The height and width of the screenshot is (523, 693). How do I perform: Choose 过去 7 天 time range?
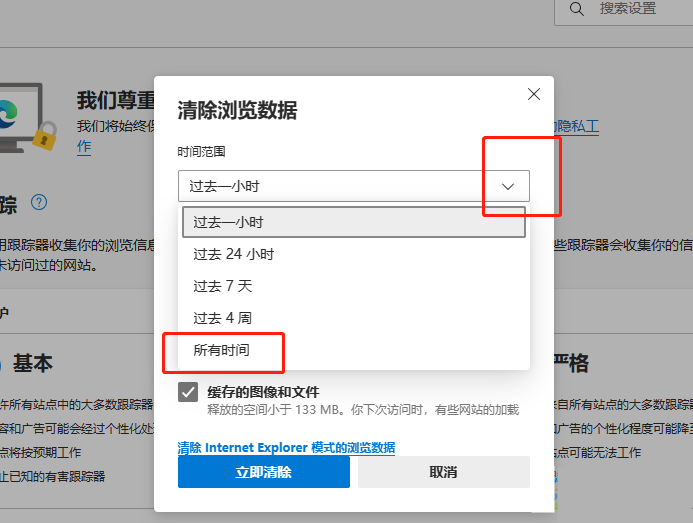354,286
